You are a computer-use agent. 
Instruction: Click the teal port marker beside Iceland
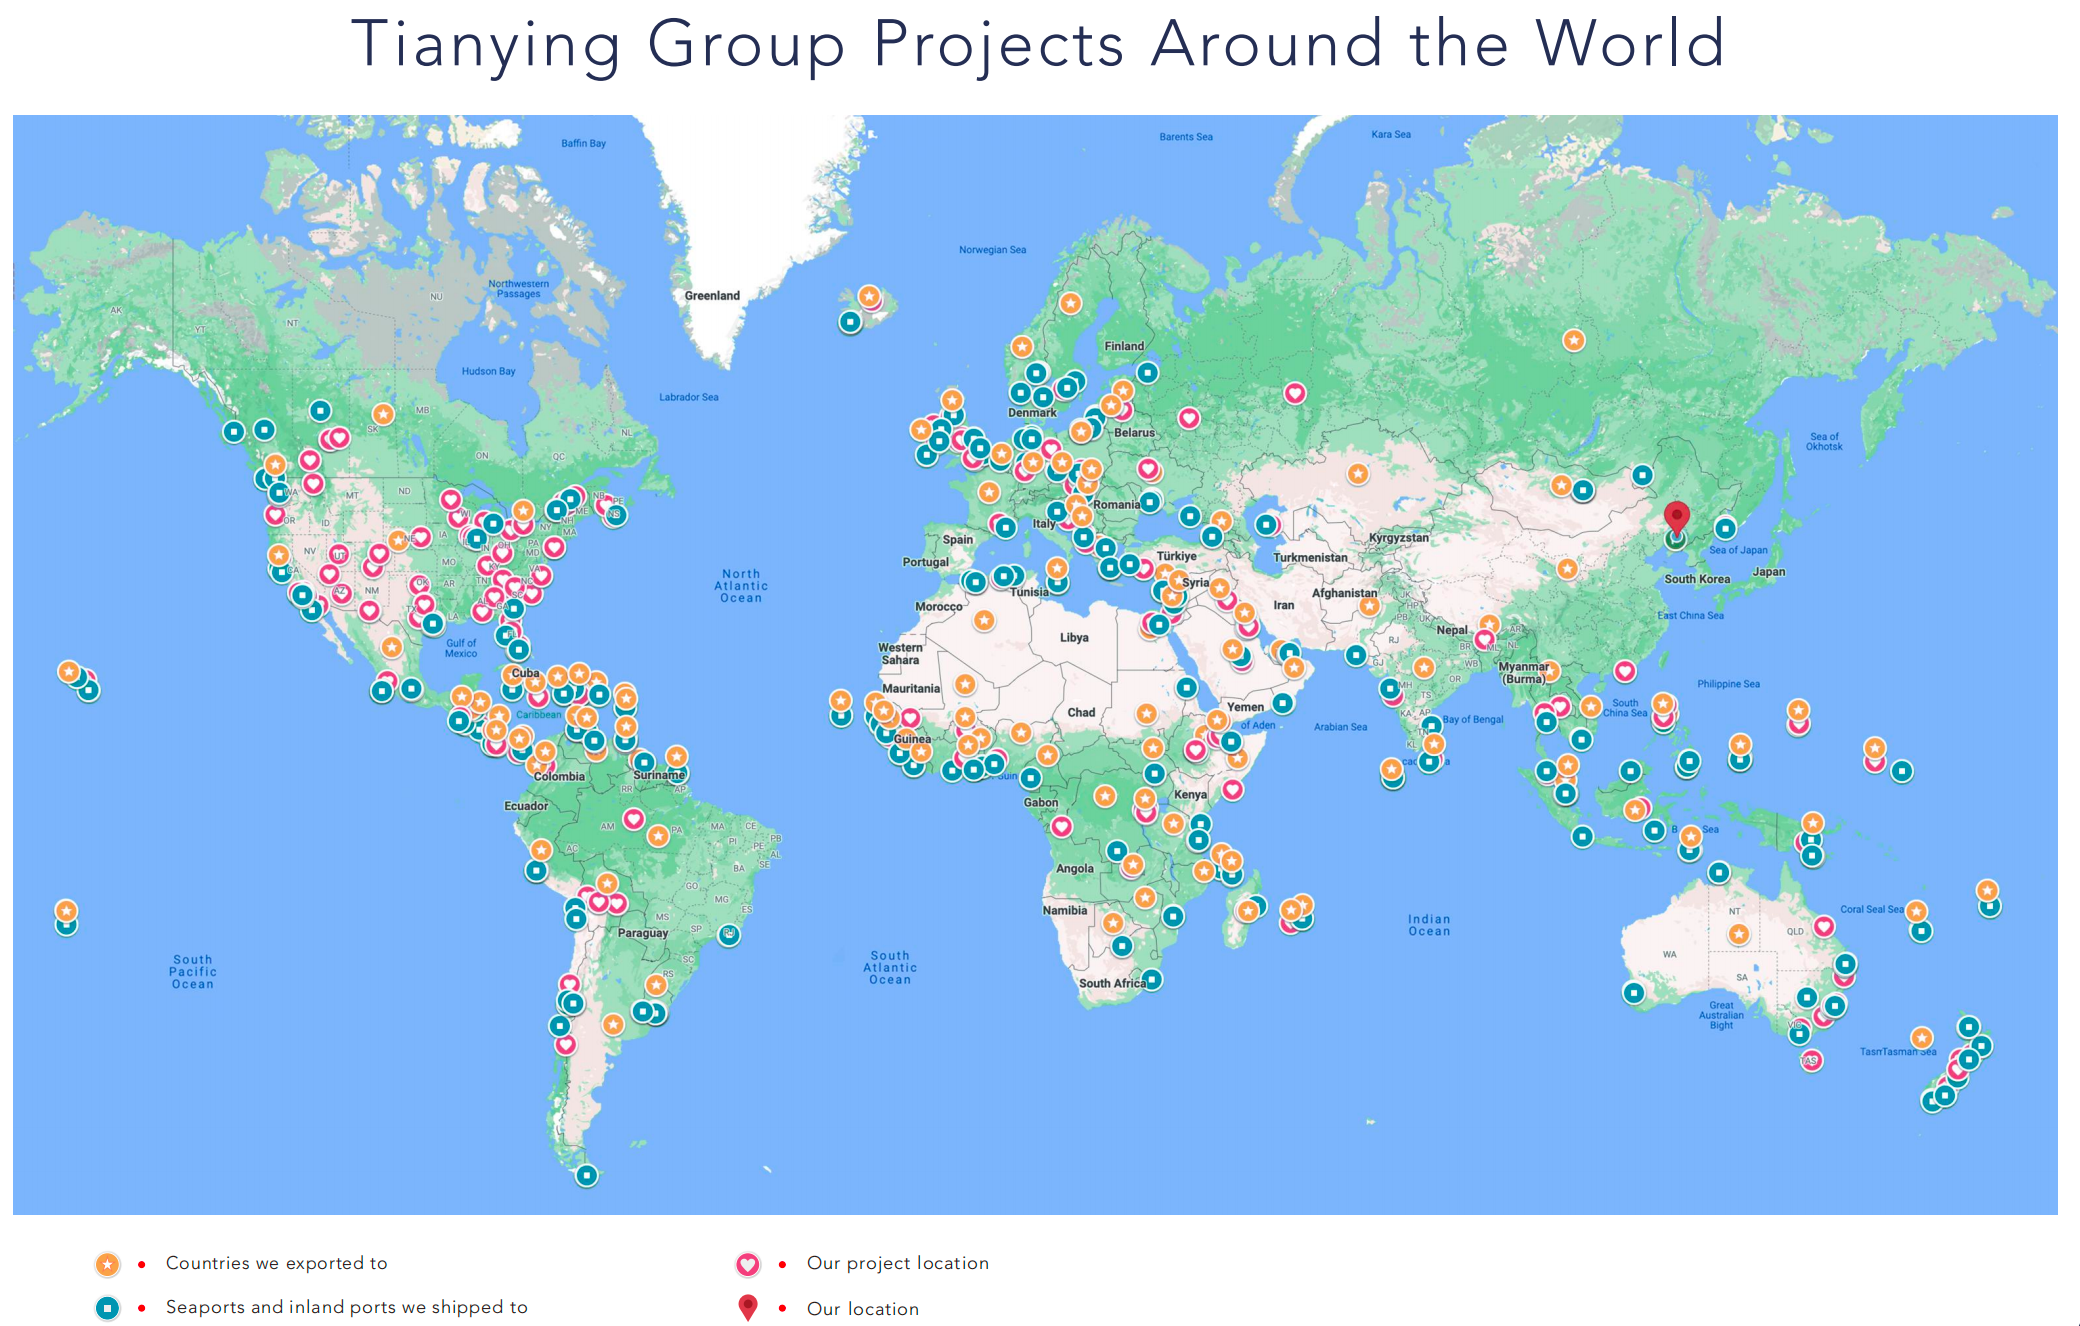[x=850, y=322]
